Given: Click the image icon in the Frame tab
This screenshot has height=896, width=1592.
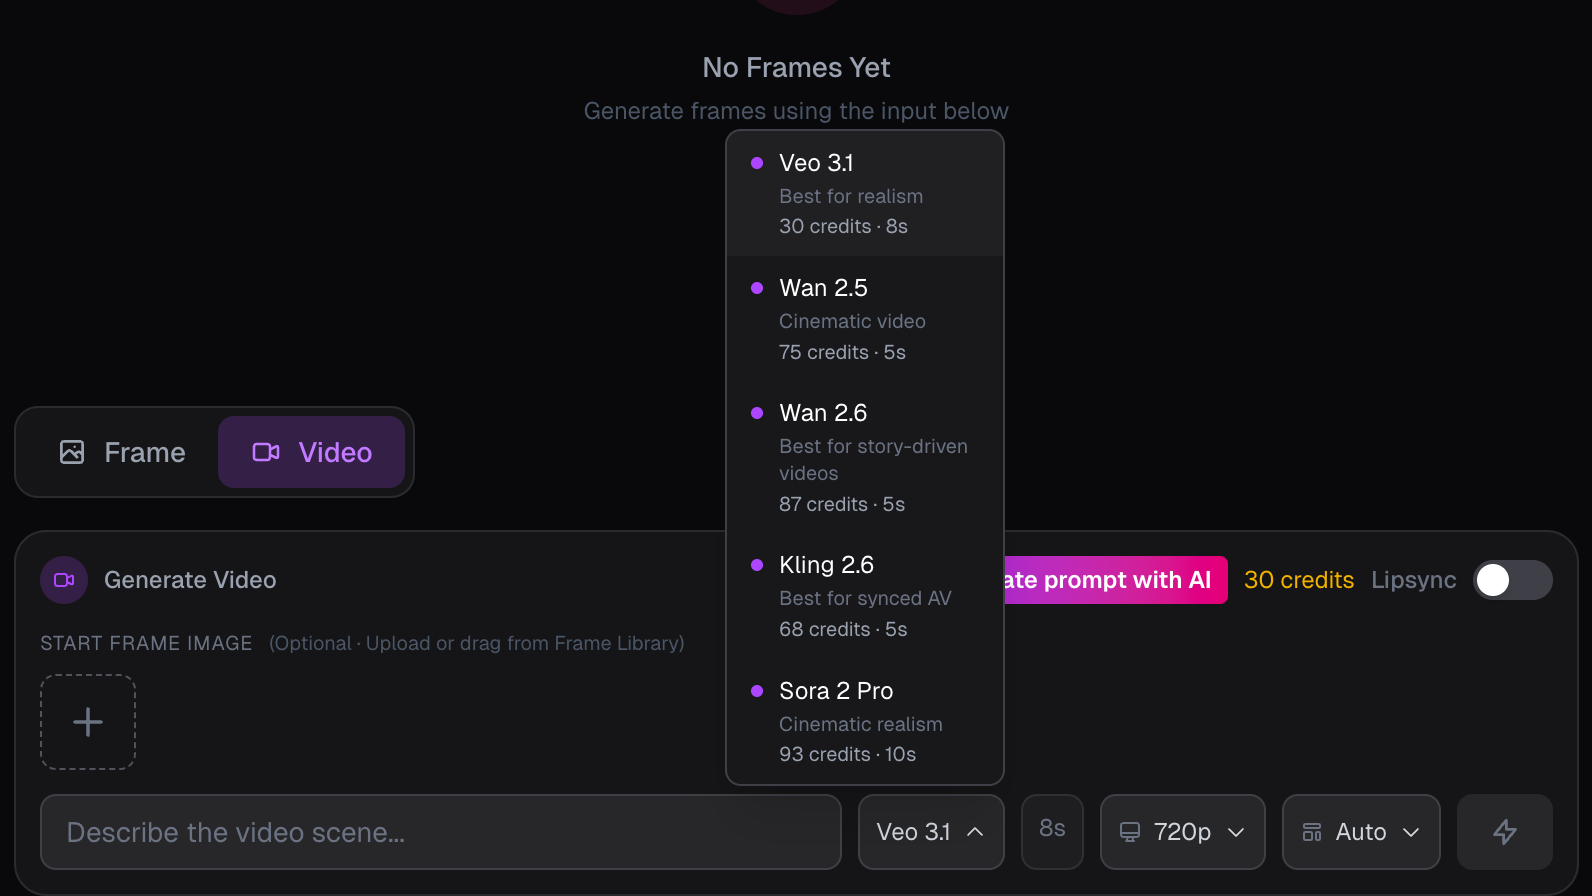Looking at the screenshot, I should coord(72,452).
